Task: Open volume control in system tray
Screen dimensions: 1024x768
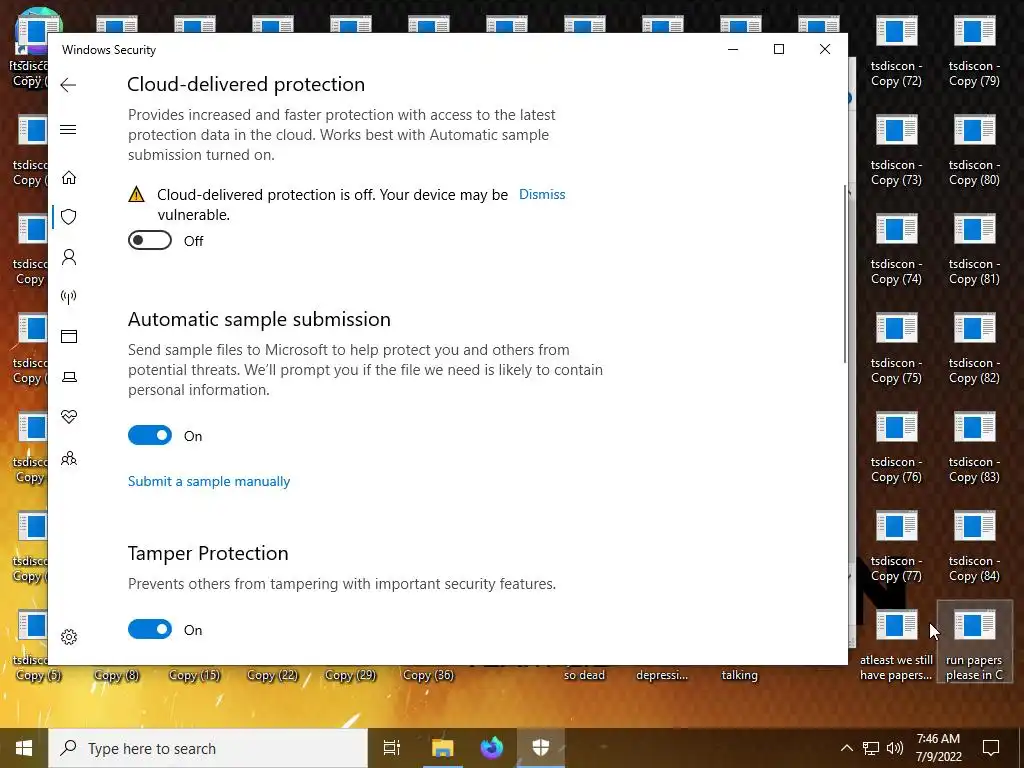Action: pyautogui.click(x=895, y=748)
